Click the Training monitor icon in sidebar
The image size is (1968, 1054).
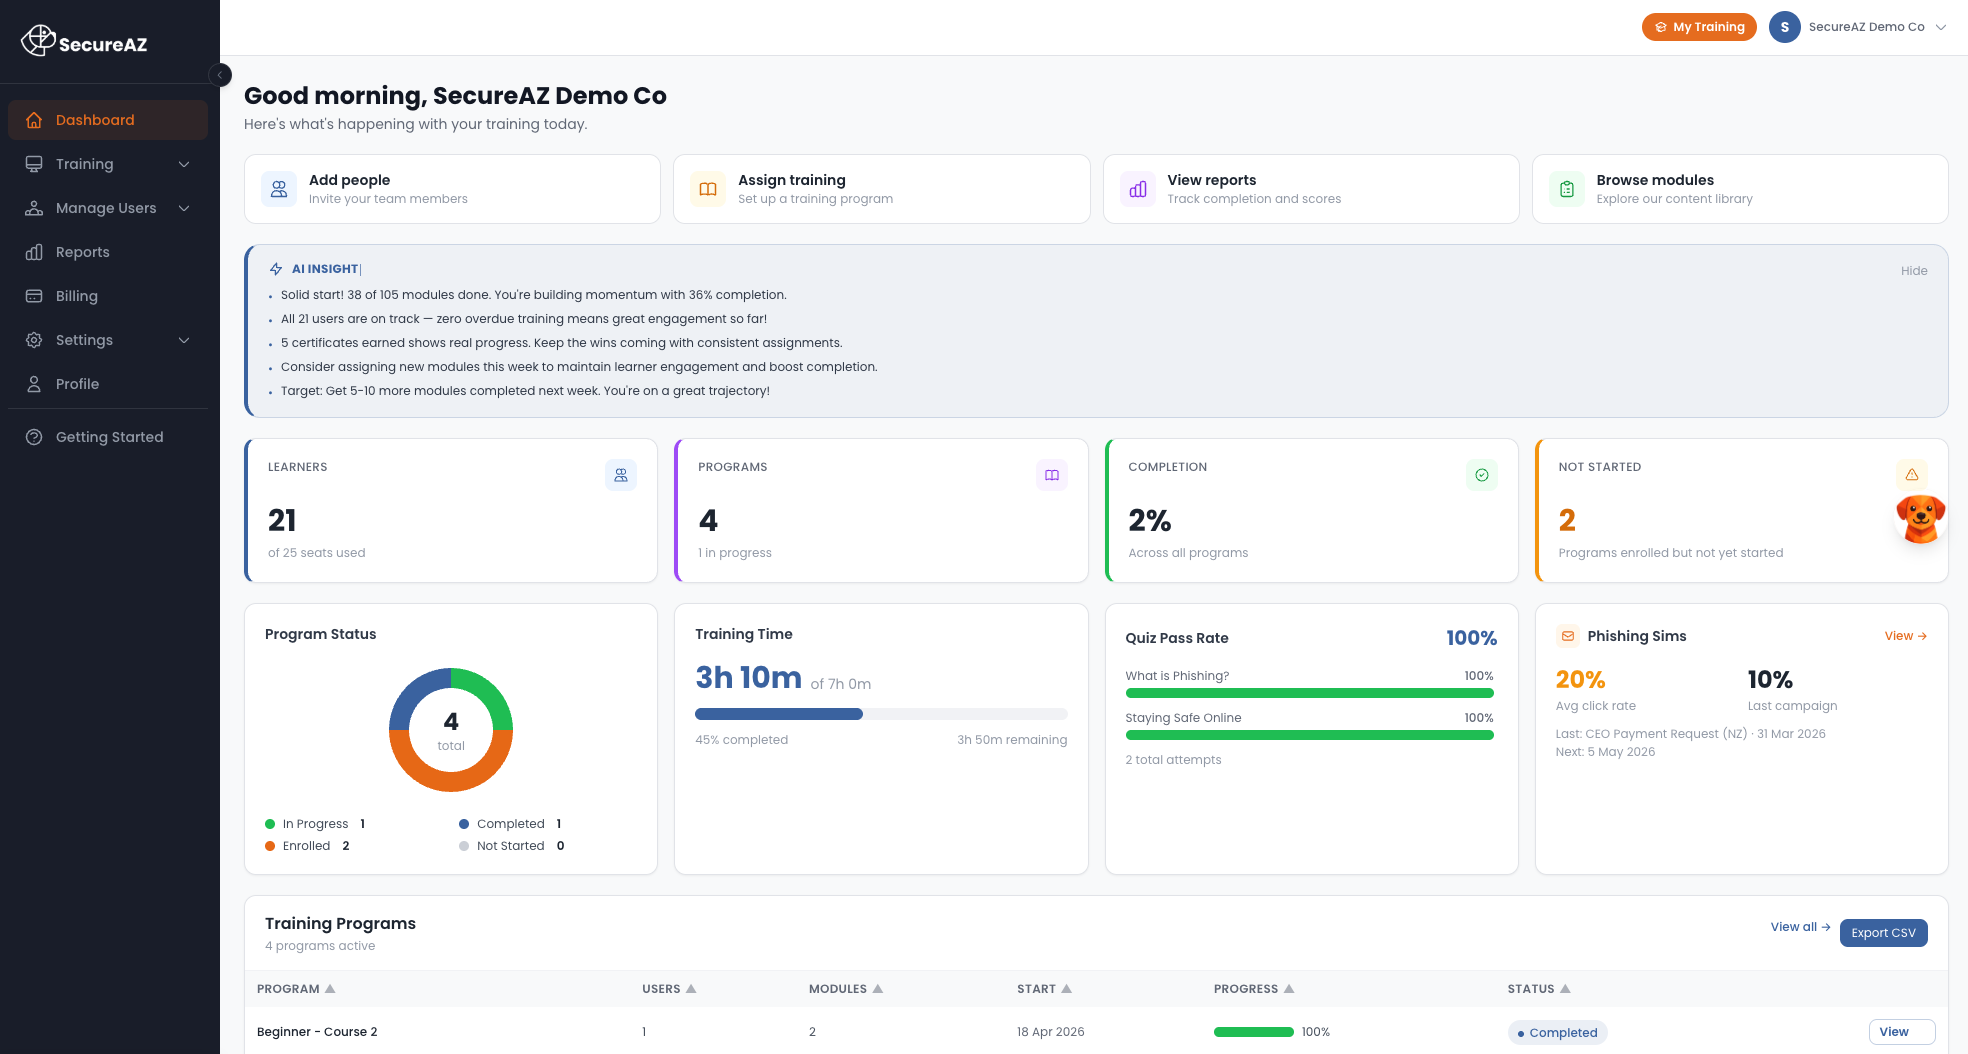click(x=34, y=164)
